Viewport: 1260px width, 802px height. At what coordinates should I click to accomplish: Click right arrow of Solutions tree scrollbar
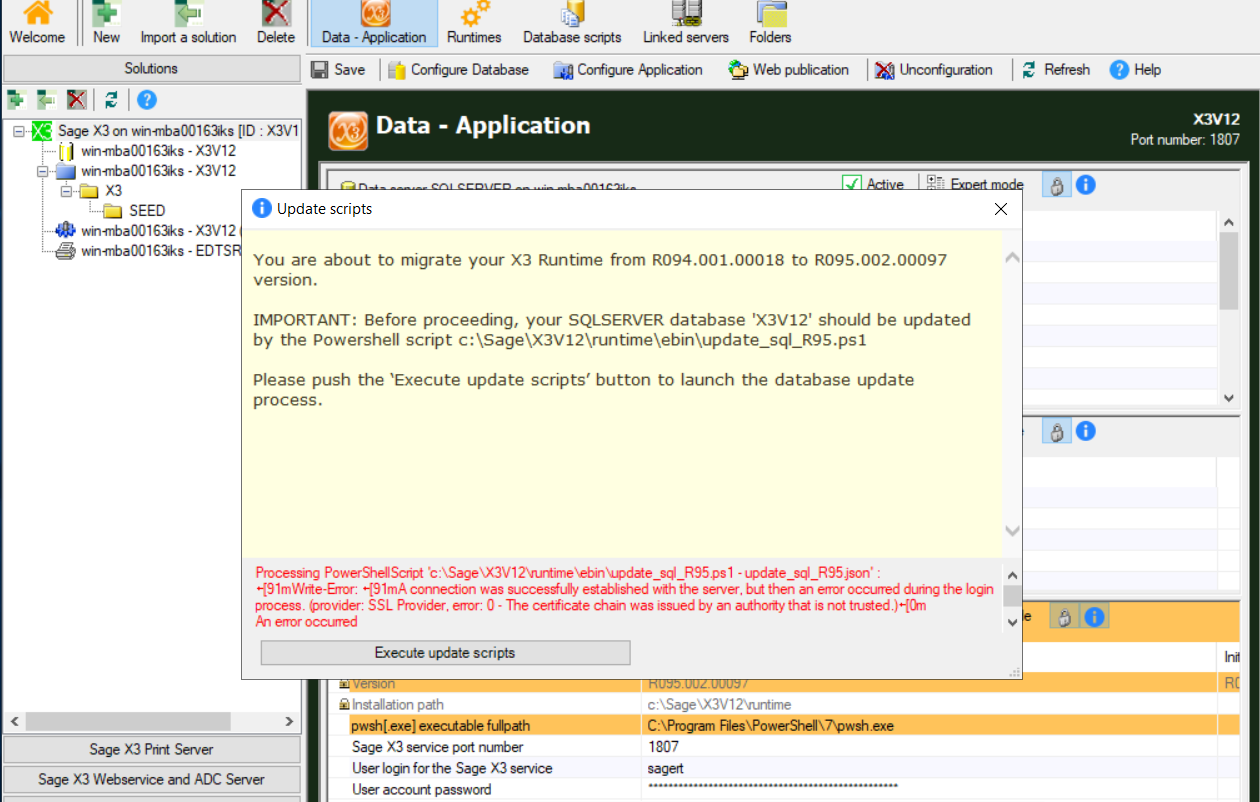tap(289, 721)
